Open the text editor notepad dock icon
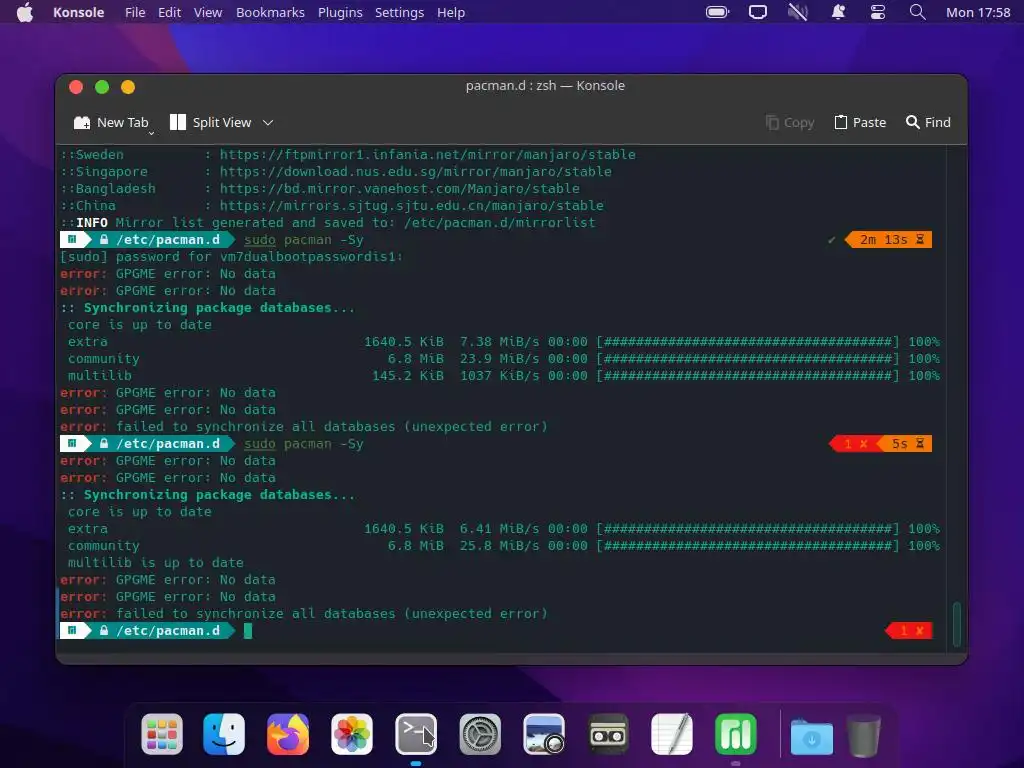The width and height of the screenshot is (1024, 768). [672, 734]
